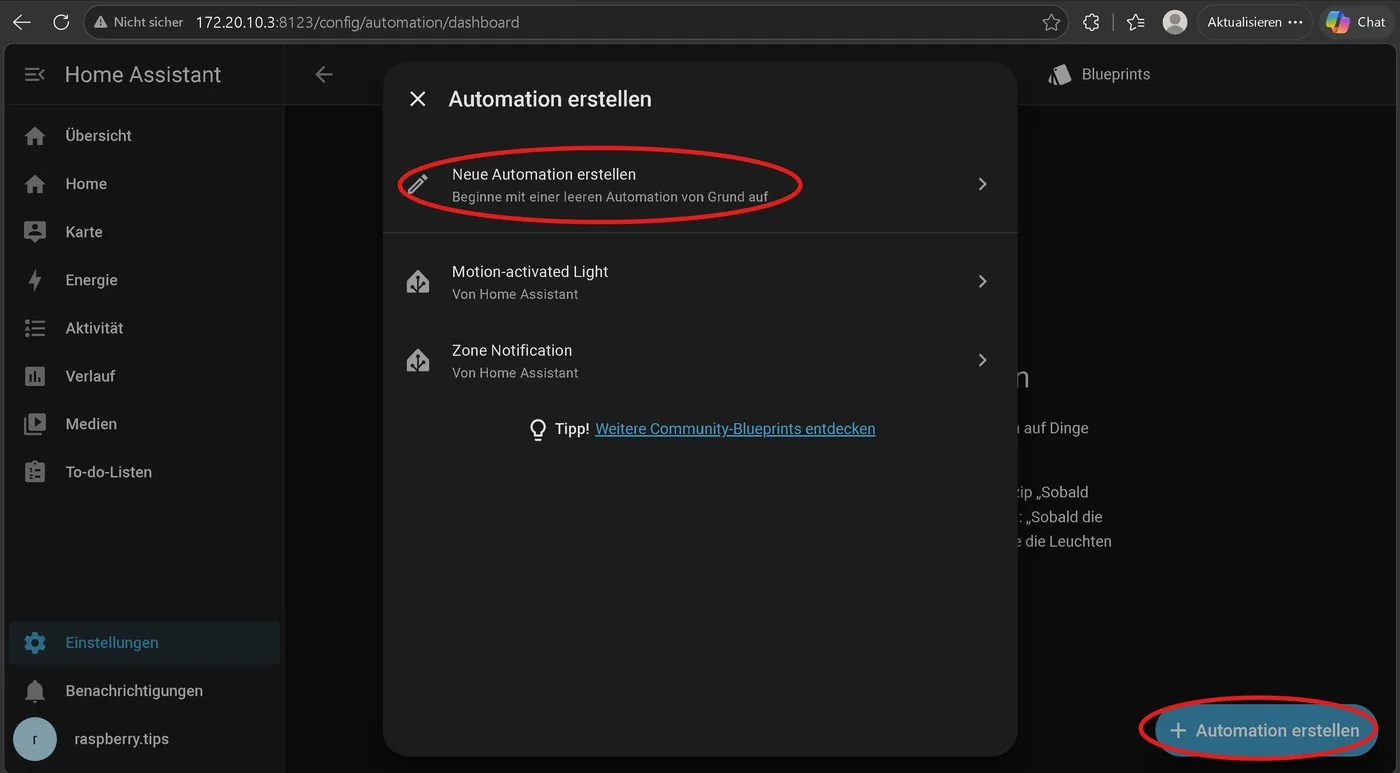Click the lightbulb Tipp icon
The image size is (1400, 773).
538,429
